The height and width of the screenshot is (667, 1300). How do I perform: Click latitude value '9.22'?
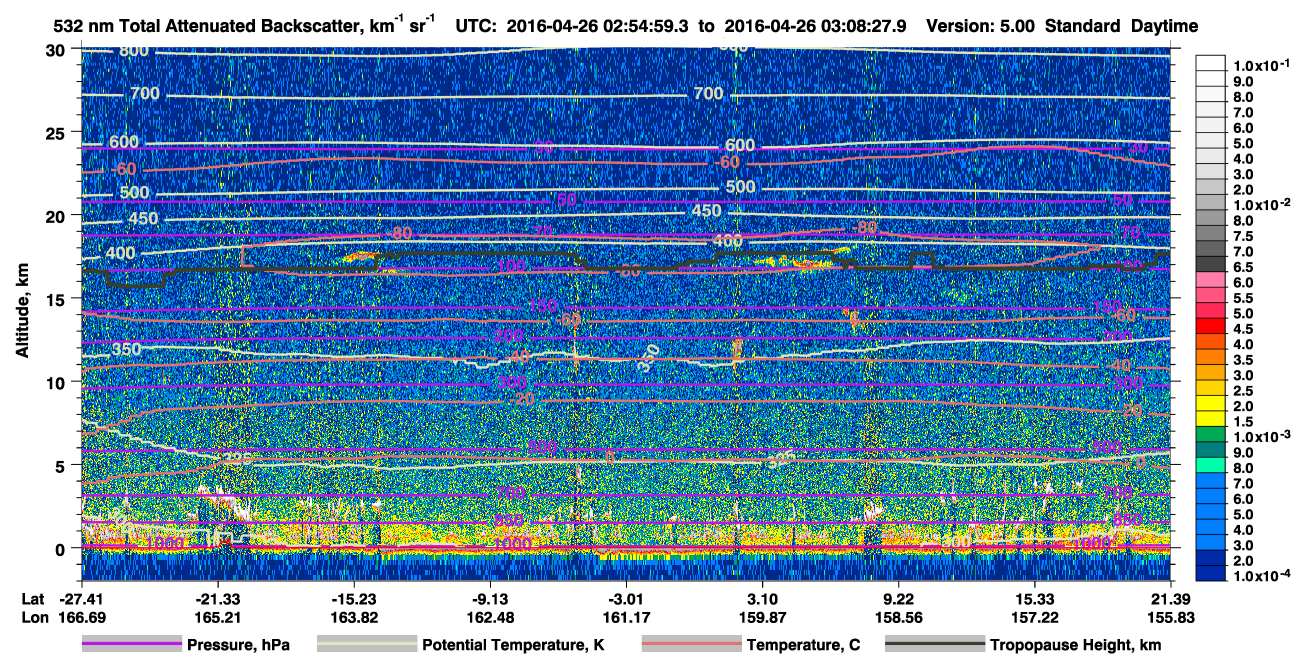pos(898,597)
